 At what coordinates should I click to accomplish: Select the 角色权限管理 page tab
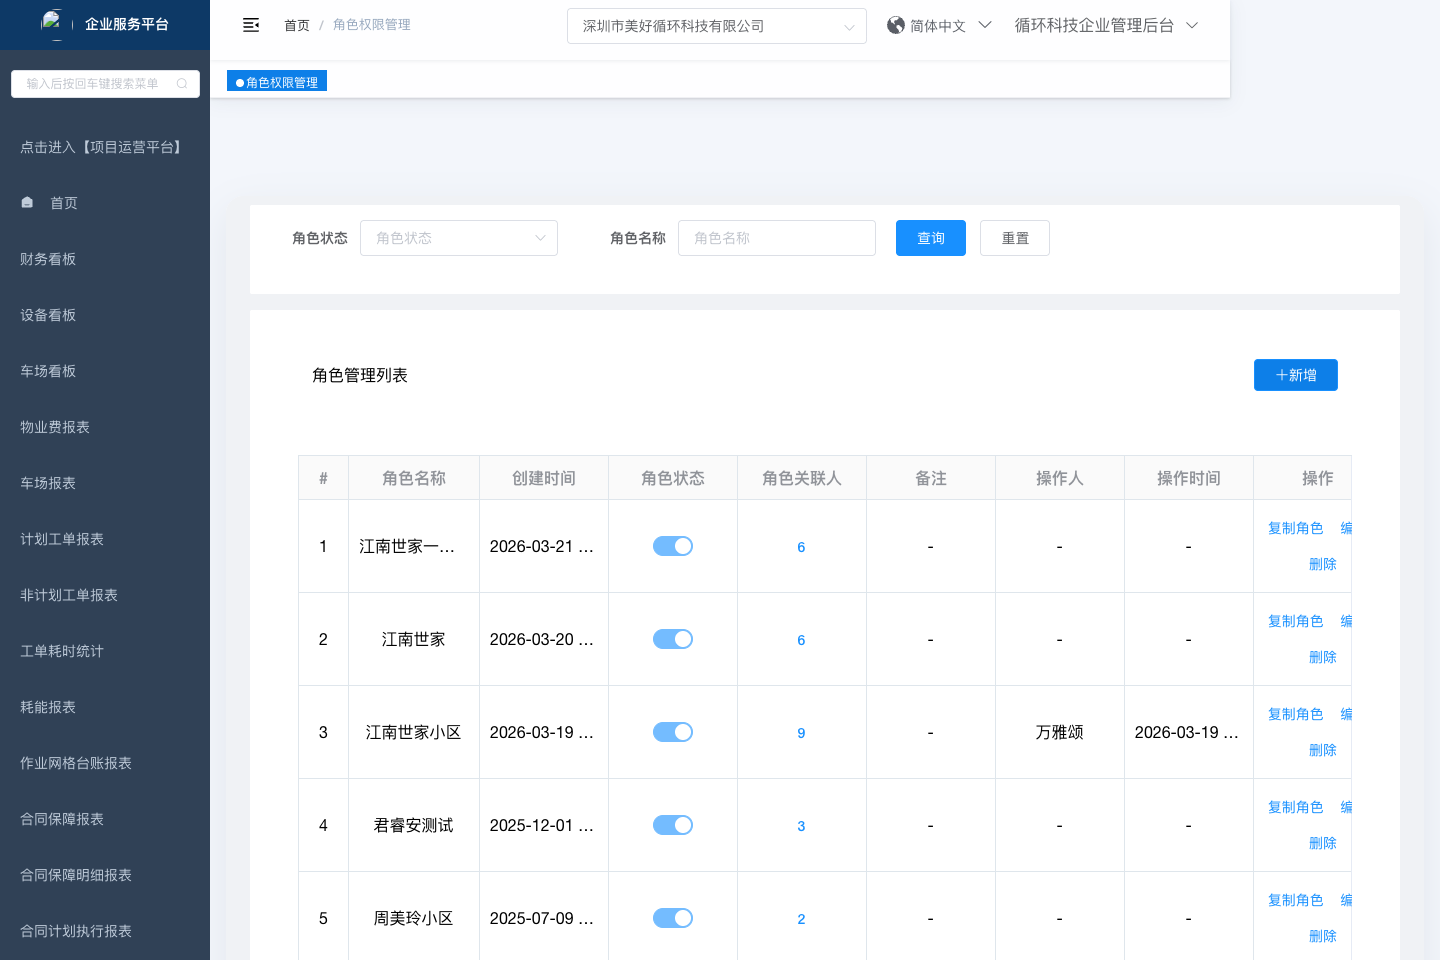pos(277,82)
